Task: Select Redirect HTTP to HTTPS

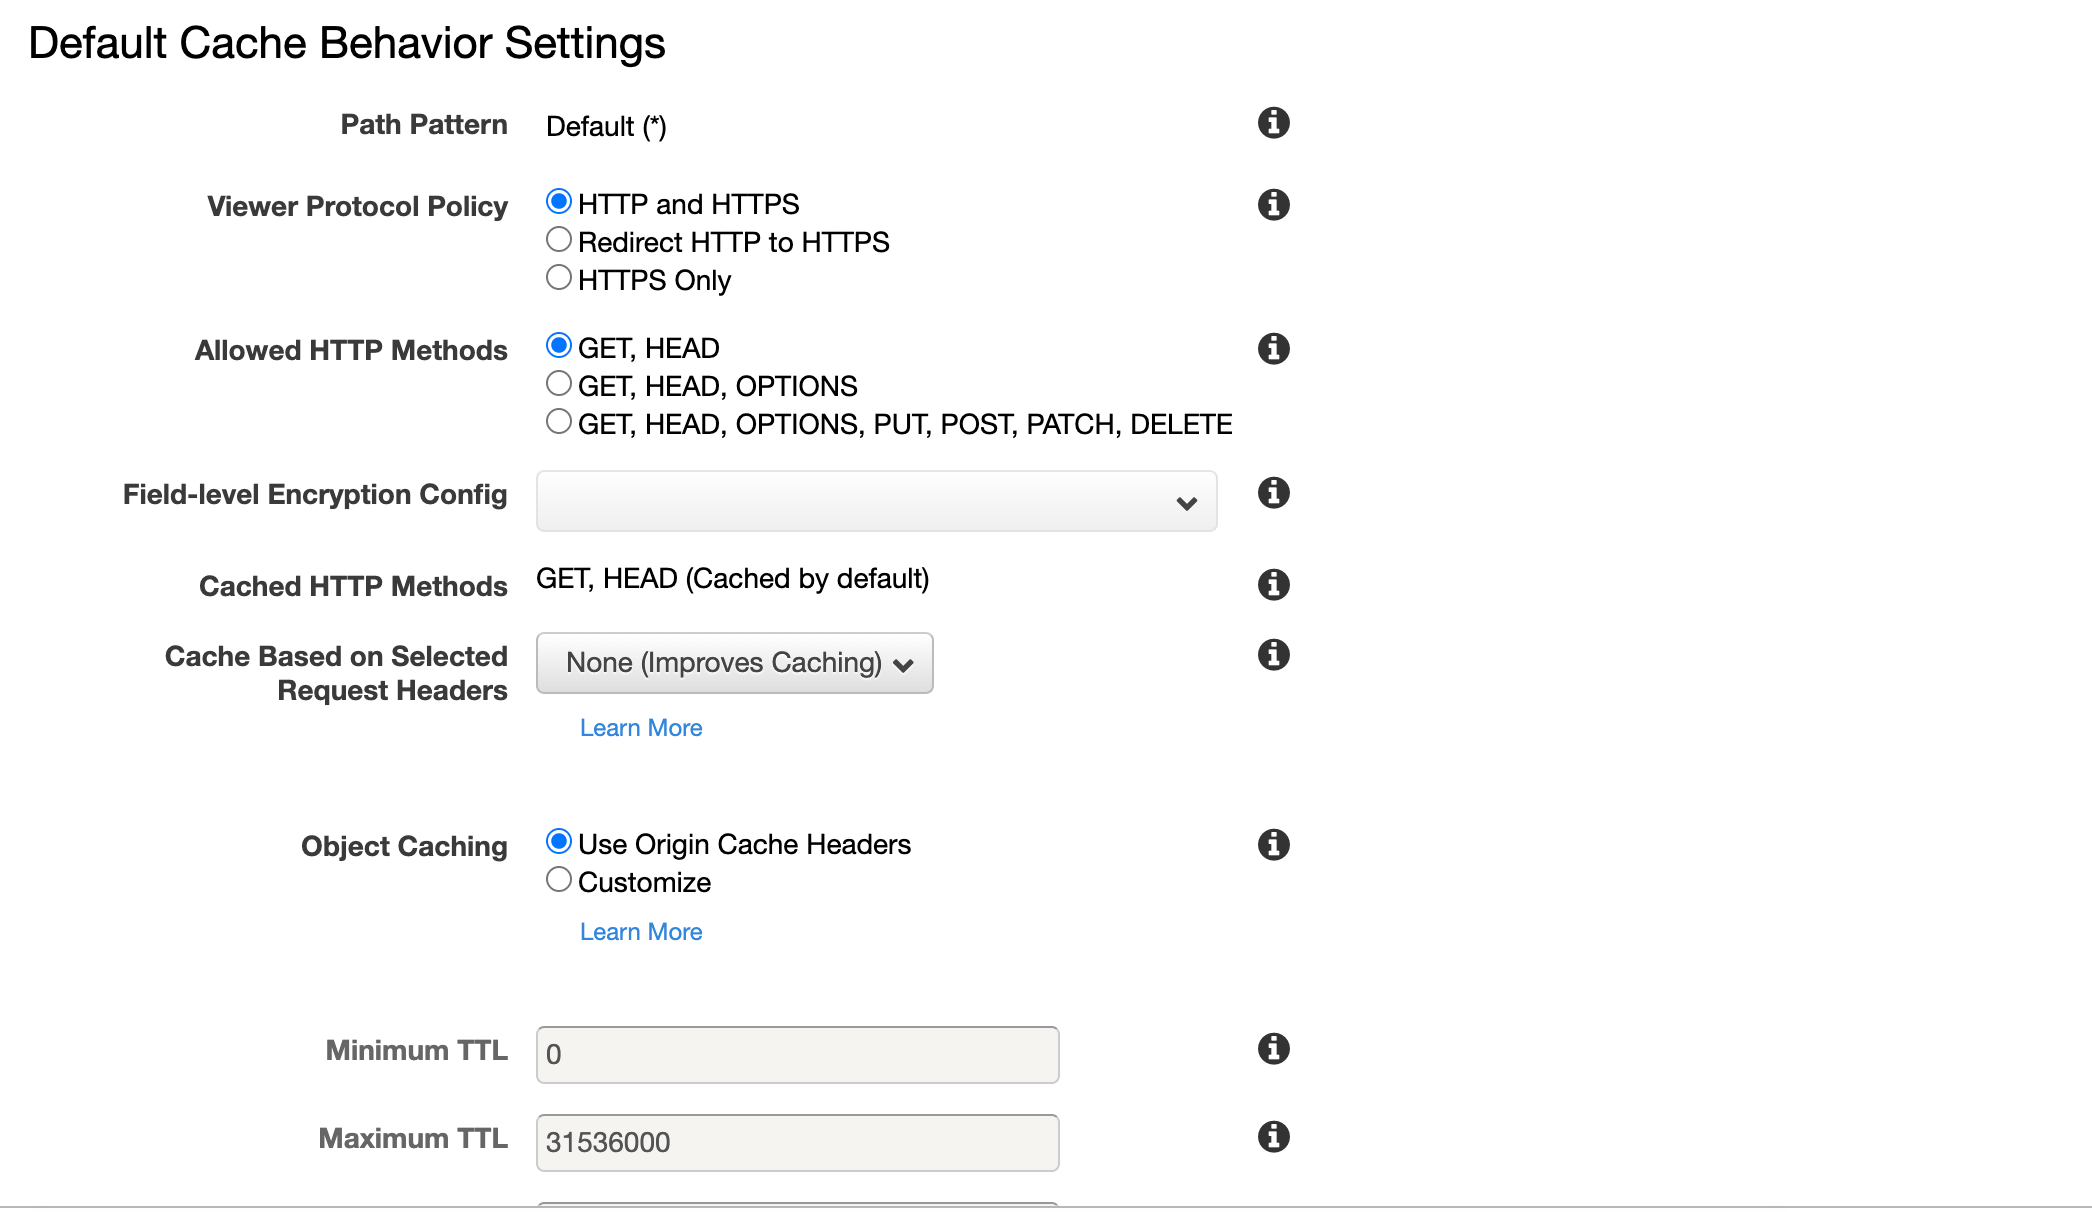Action: [x=559, y=239]
